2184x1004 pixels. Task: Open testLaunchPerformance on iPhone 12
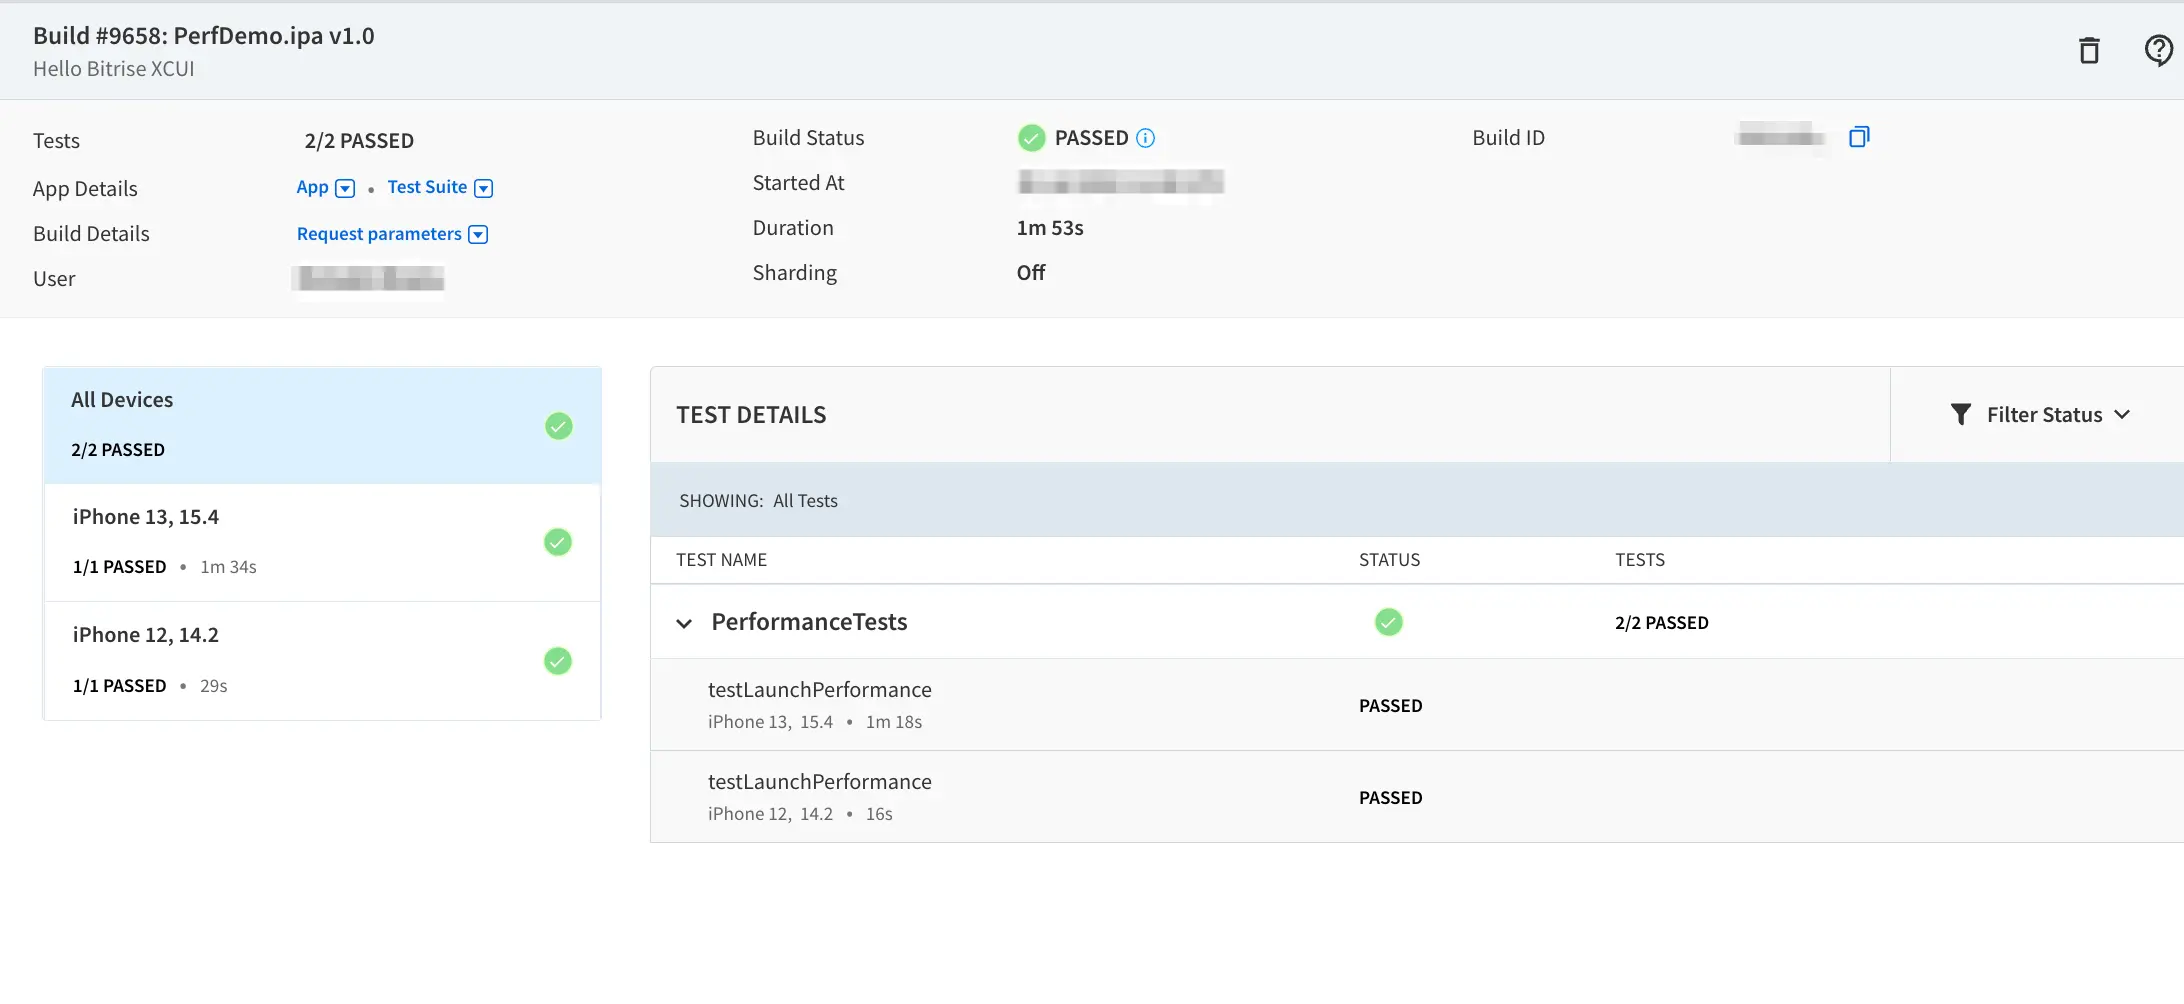[820, 782]
